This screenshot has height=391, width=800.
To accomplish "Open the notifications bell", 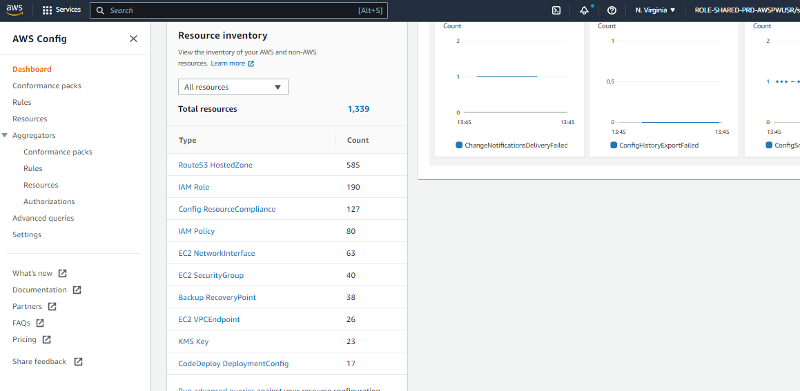I will click(585, 10).
